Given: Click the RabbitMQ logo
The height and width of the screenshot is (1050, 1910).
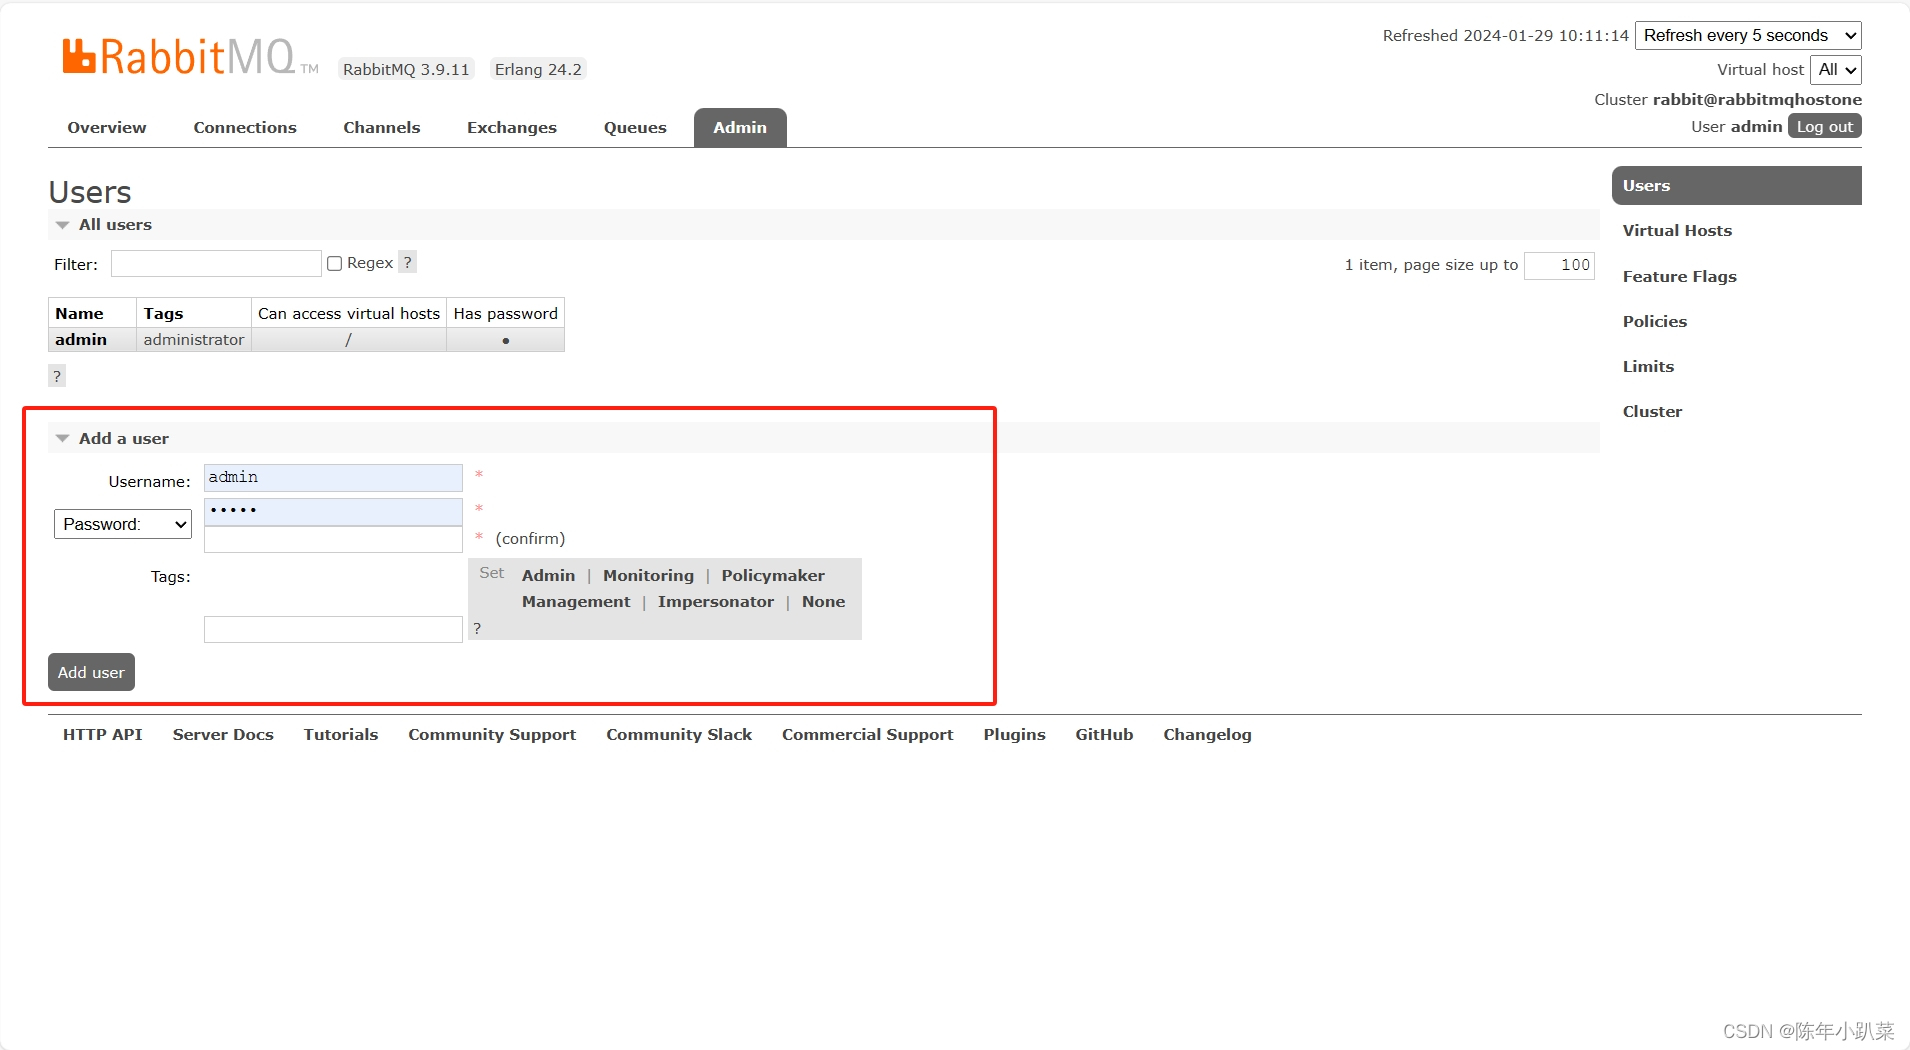Looking at the screenshot, I should pos(190,57).
